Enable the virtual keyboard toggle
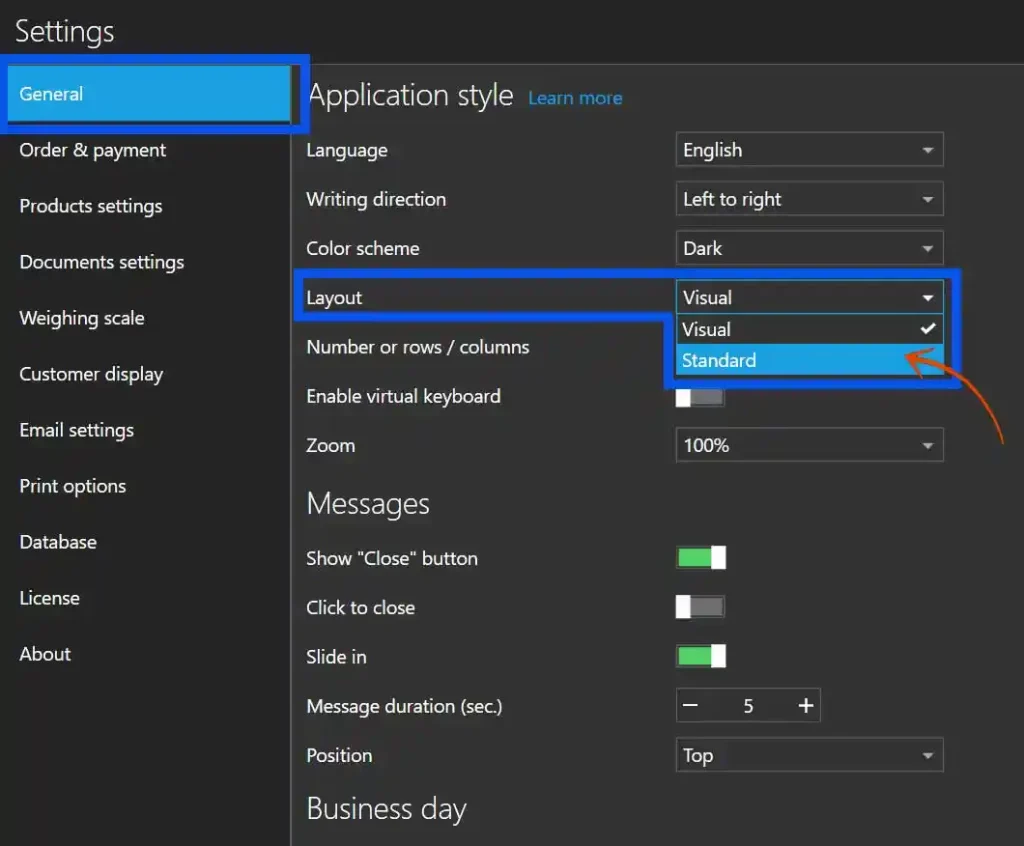The width and height of the screenshot is (1024, 846). point(700,396)
